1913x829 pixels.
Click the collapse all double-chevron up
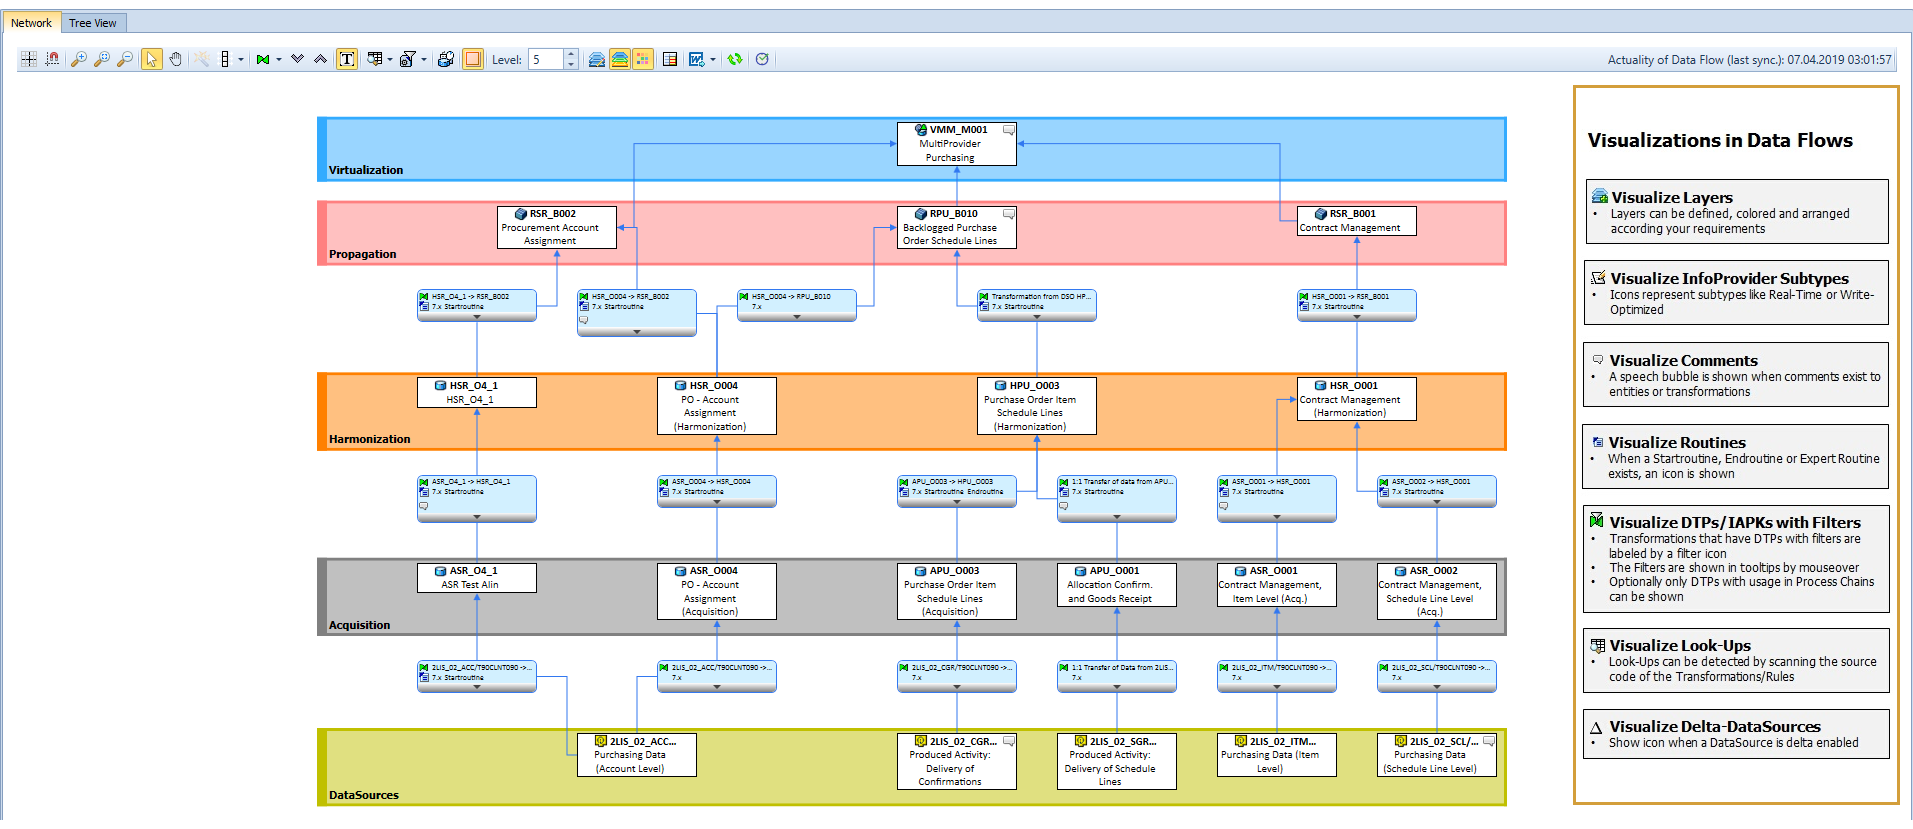tap(320, 60)
